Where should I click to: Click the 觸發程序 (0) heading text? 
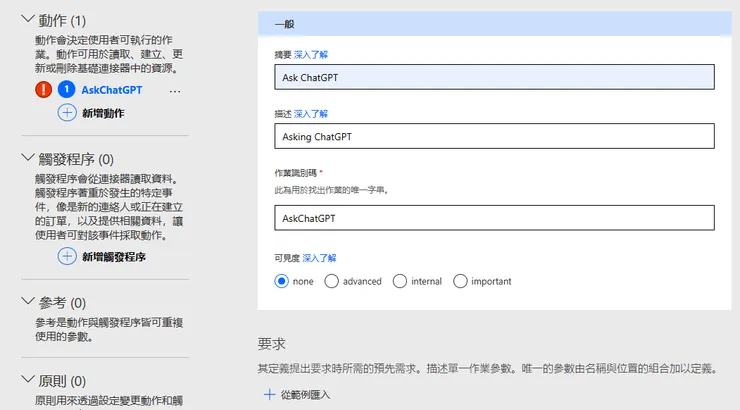point(76,159)
